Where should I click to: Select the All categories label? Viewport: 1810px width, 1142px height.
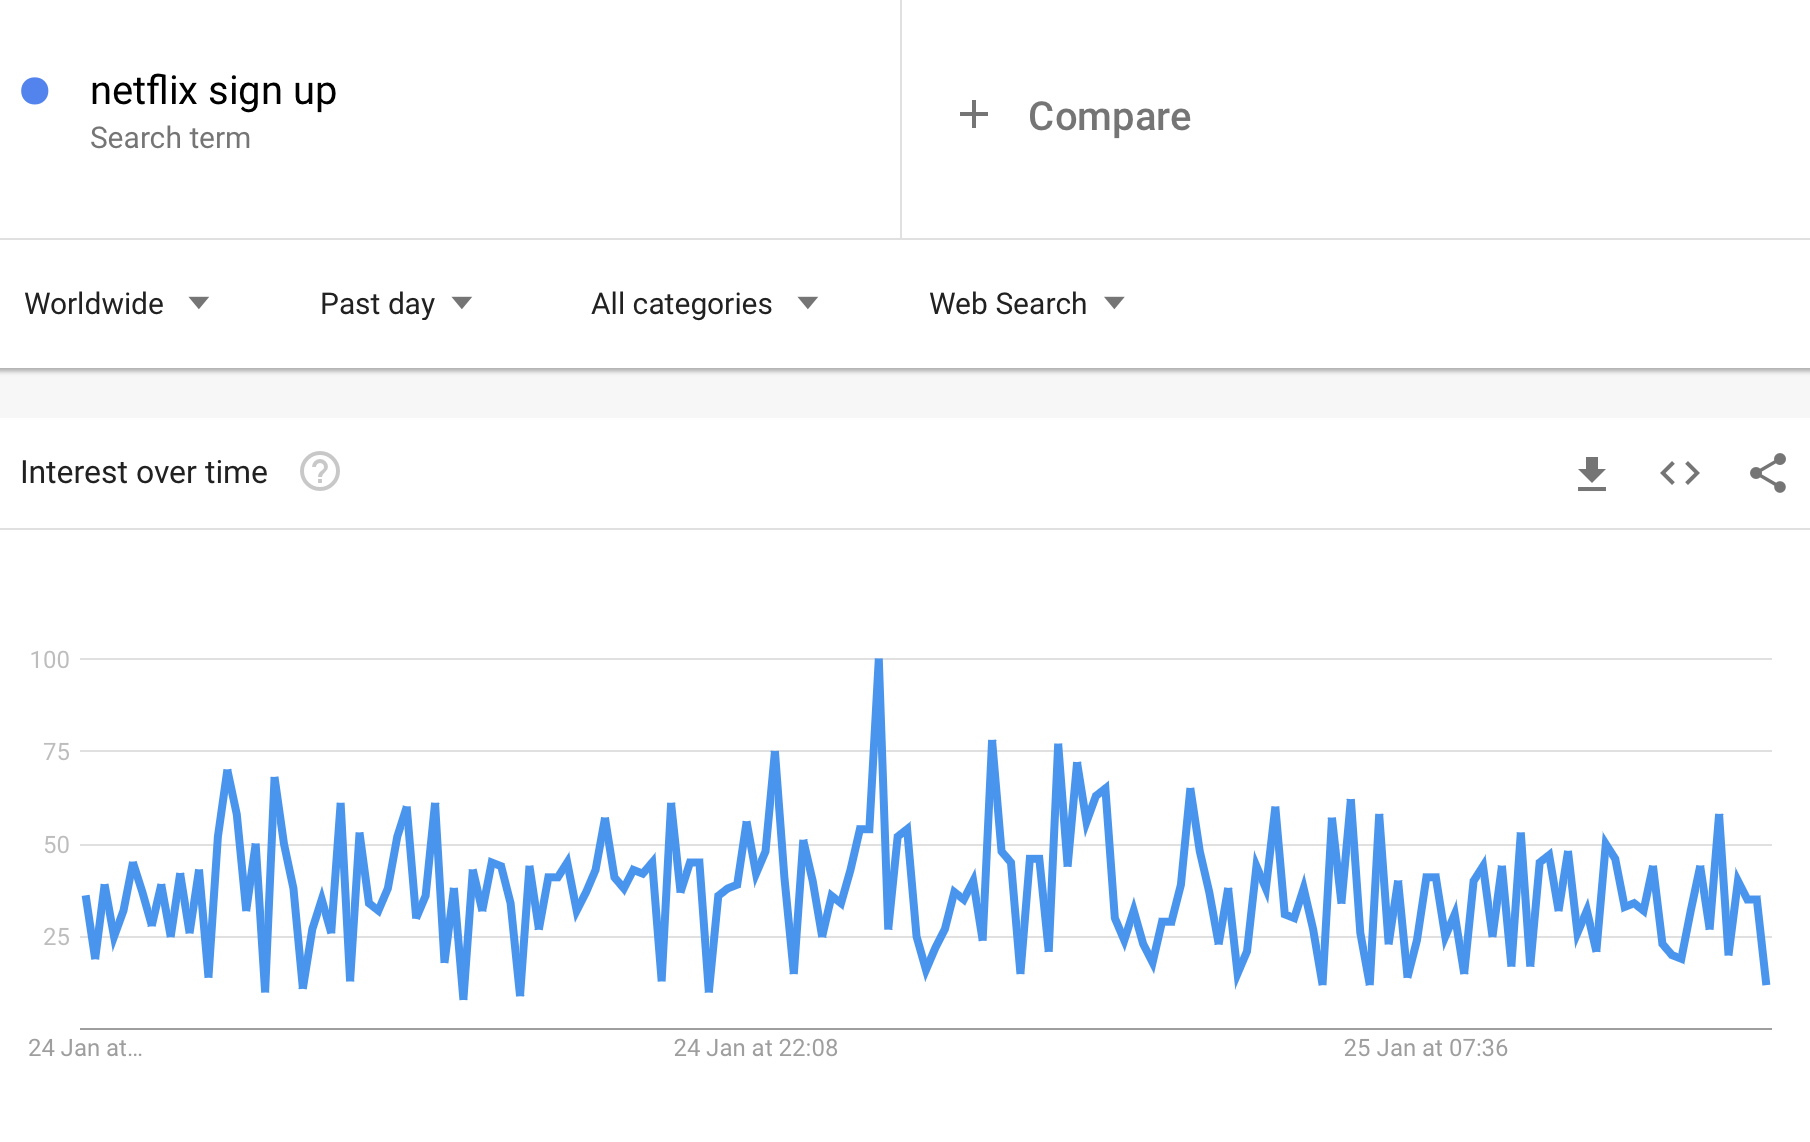click(682, 303)
